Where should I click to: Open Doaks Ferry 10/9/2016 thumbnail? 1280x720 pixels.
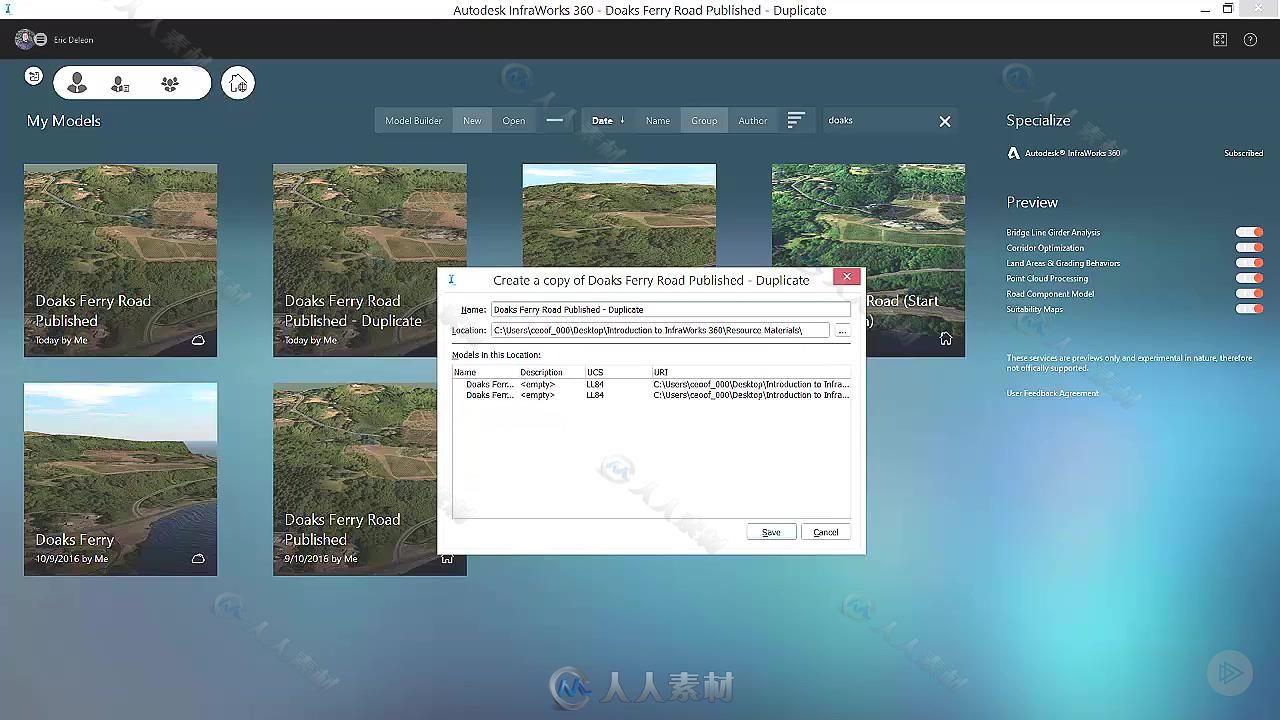click(120, 479)
